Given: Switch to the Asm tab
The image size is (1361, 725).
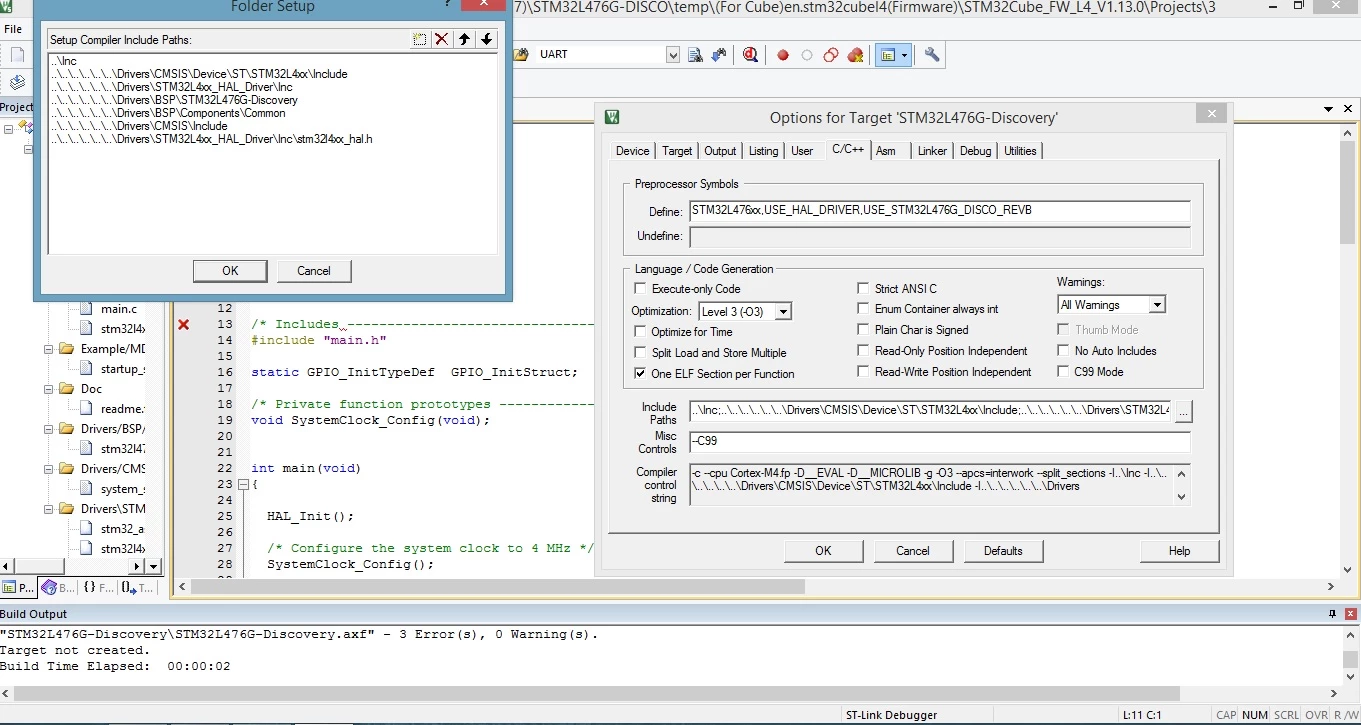Looking at the screenshot, I should (x=886, y=151).
